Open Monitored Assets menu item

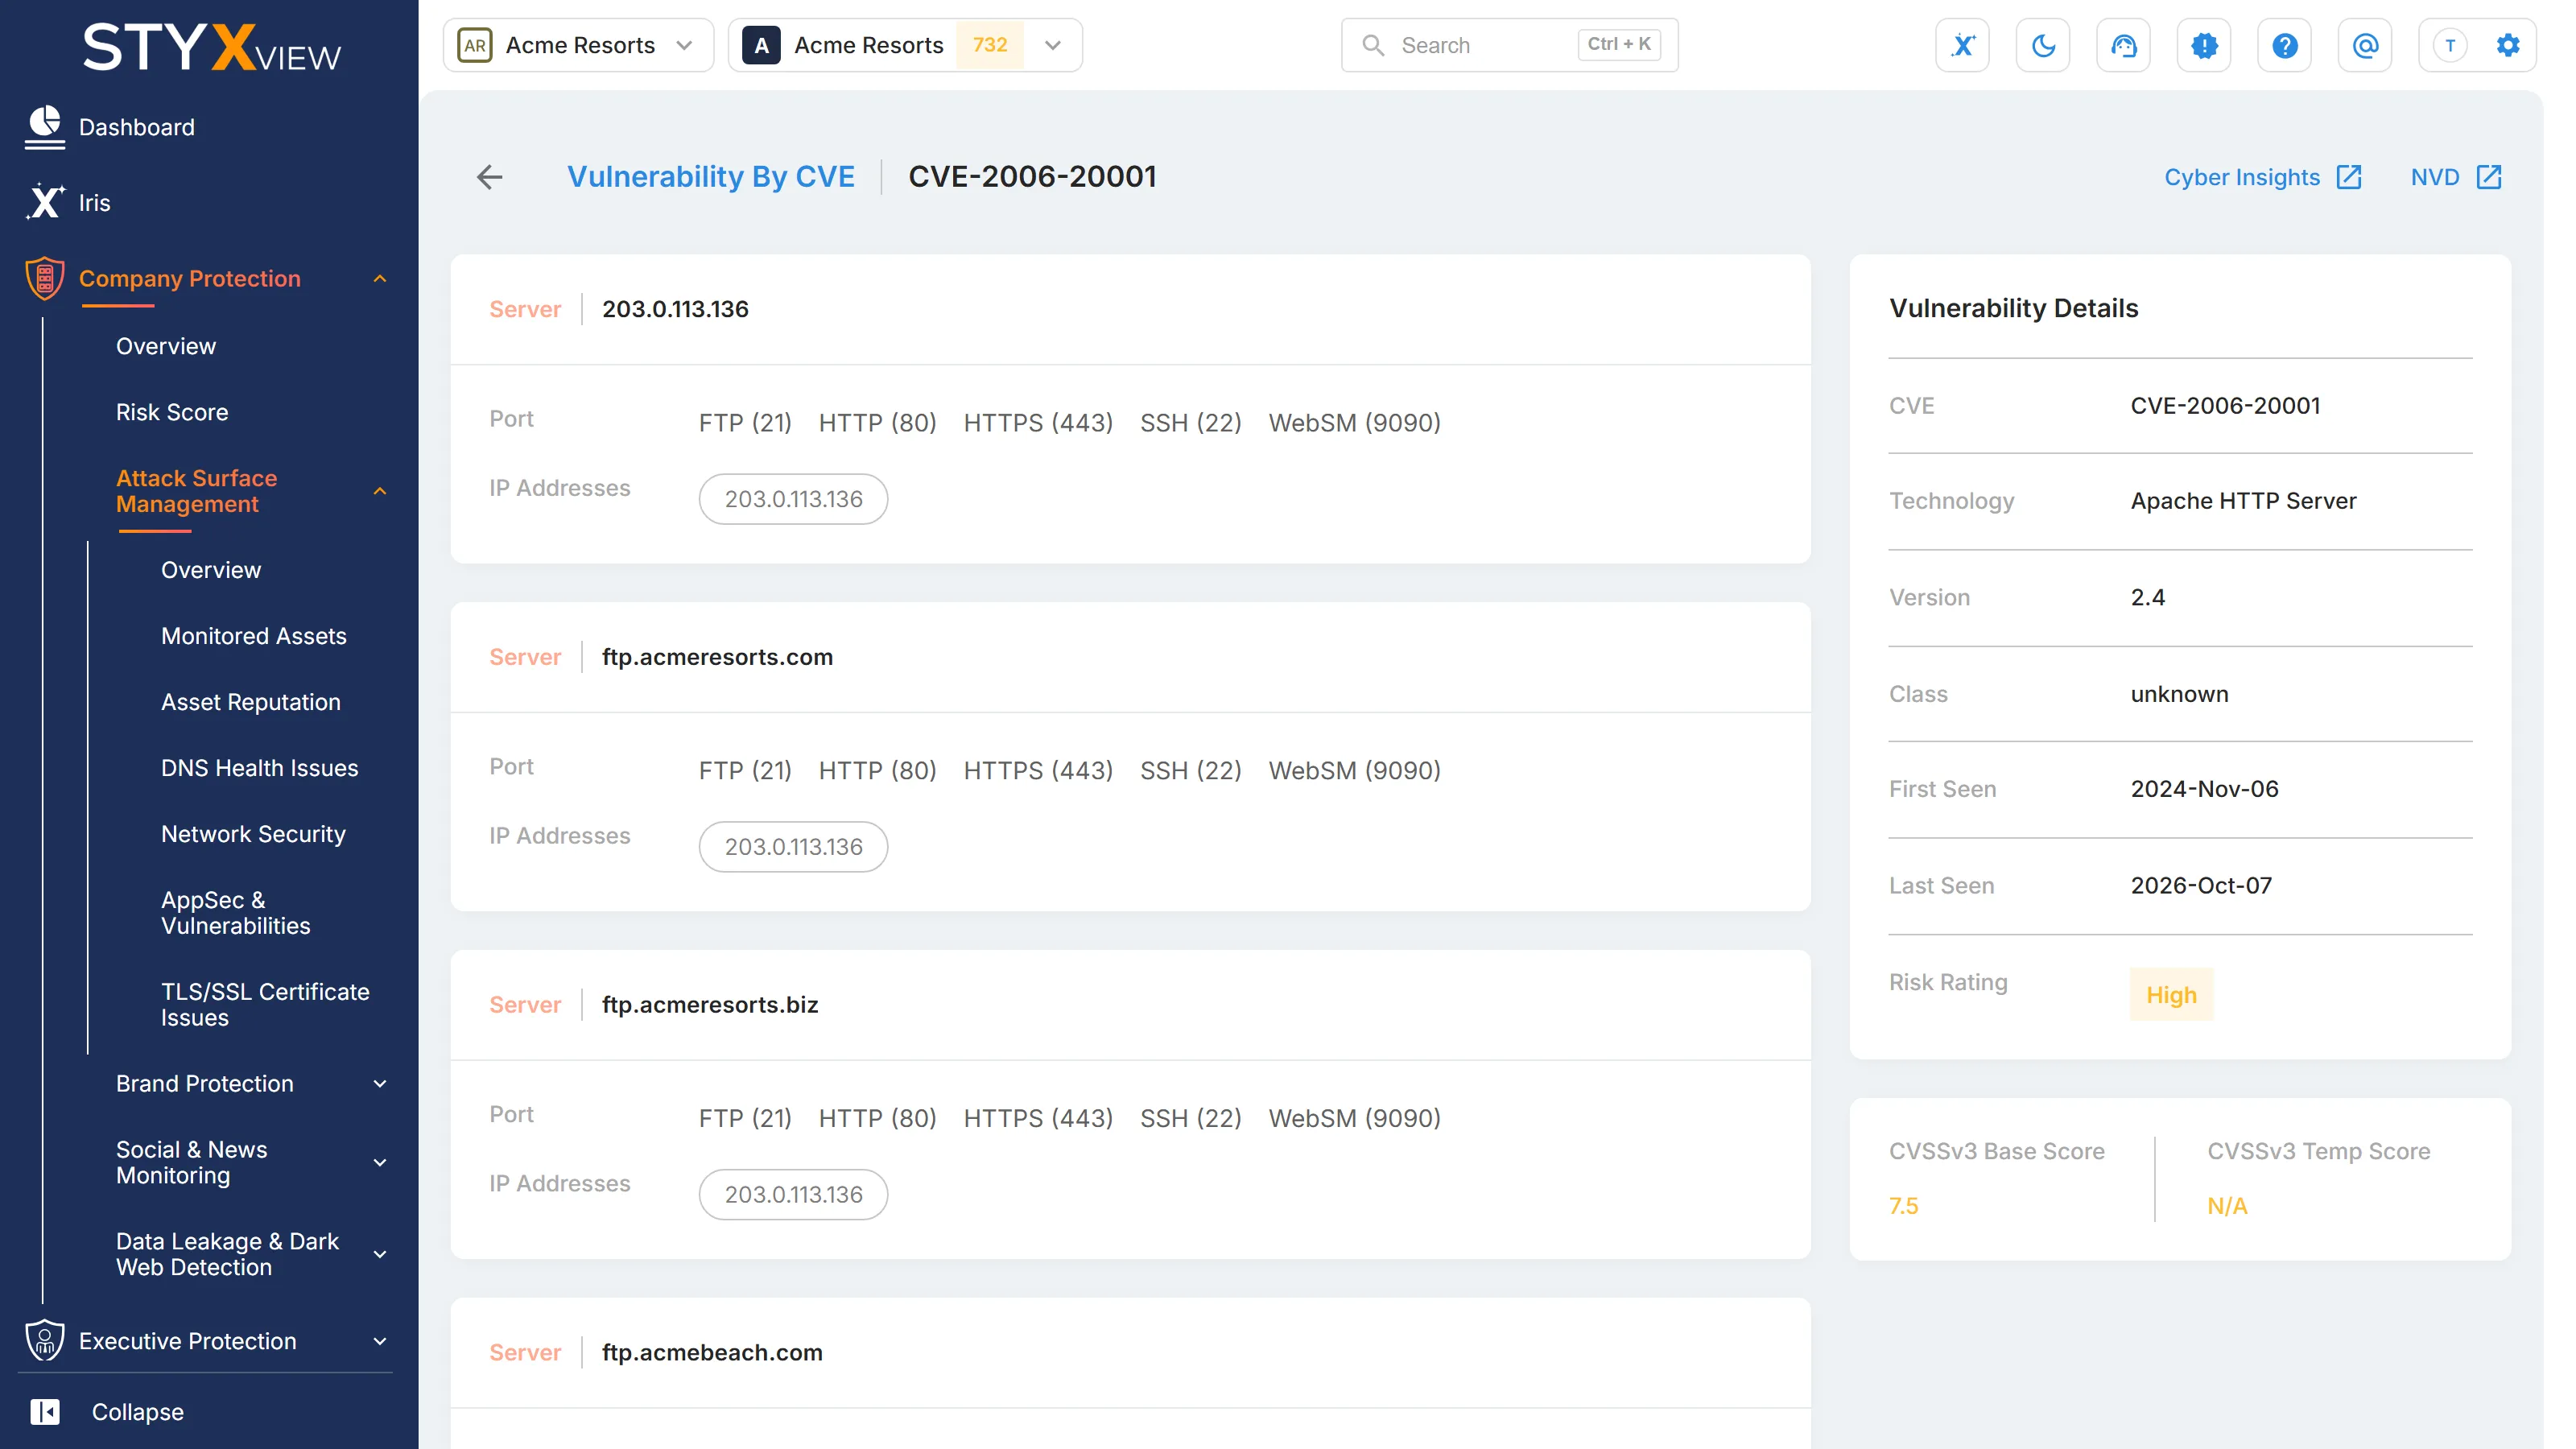[254, 636]
